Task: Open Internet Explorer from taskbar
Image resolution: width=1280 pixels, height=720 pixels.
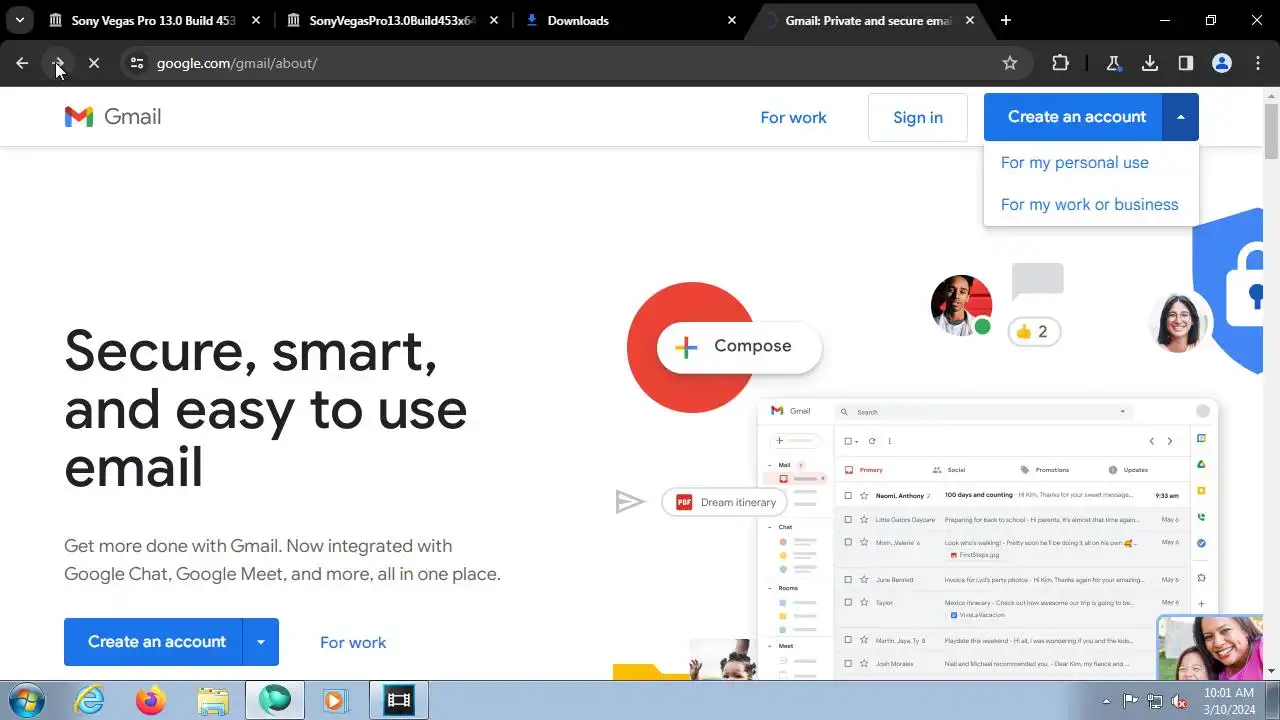Action: (x=90, y=700)
